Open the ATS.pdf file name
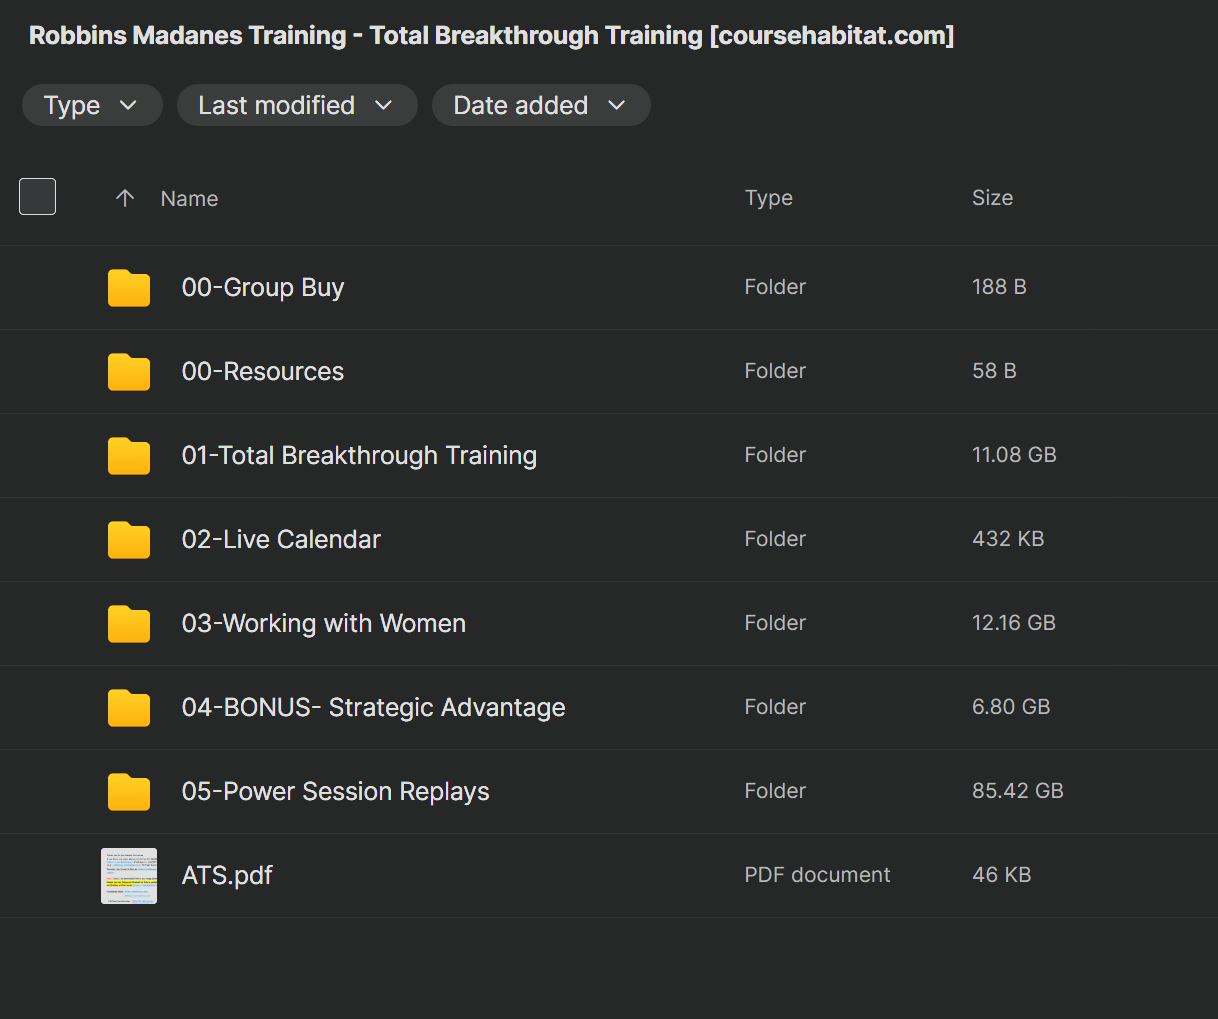Image resolution: width=1218 pixels, height=1019 pixels. point(227,875)
